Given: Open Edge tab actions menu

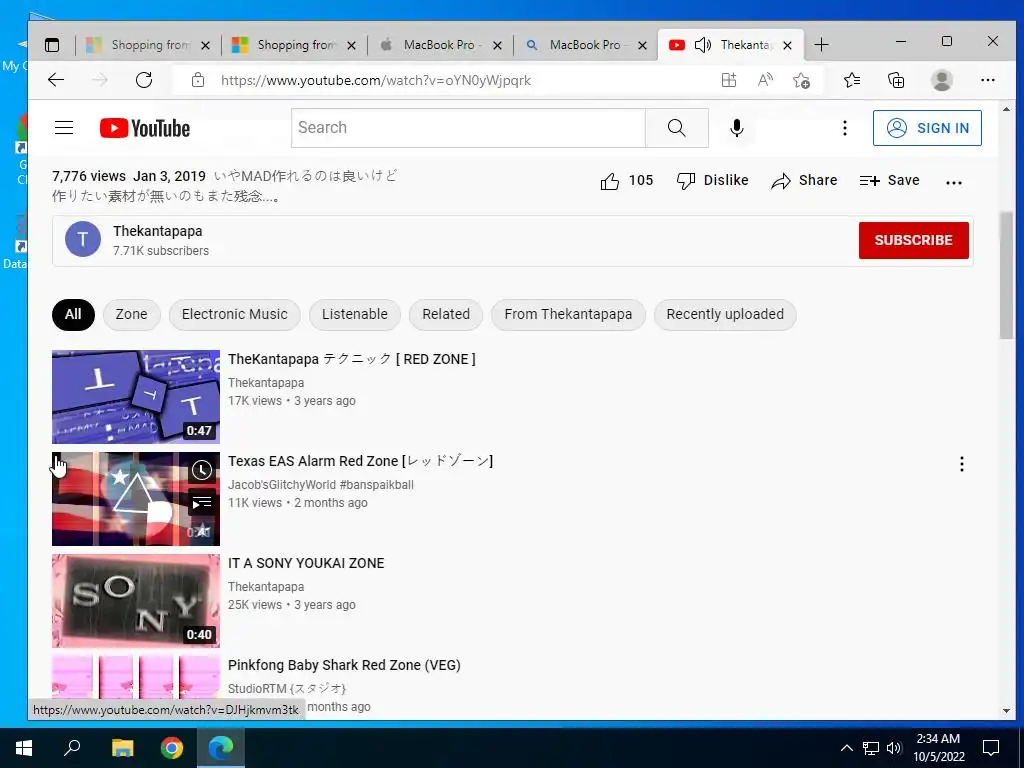Looking at the screenshot, I should click(x=52, y=45).
